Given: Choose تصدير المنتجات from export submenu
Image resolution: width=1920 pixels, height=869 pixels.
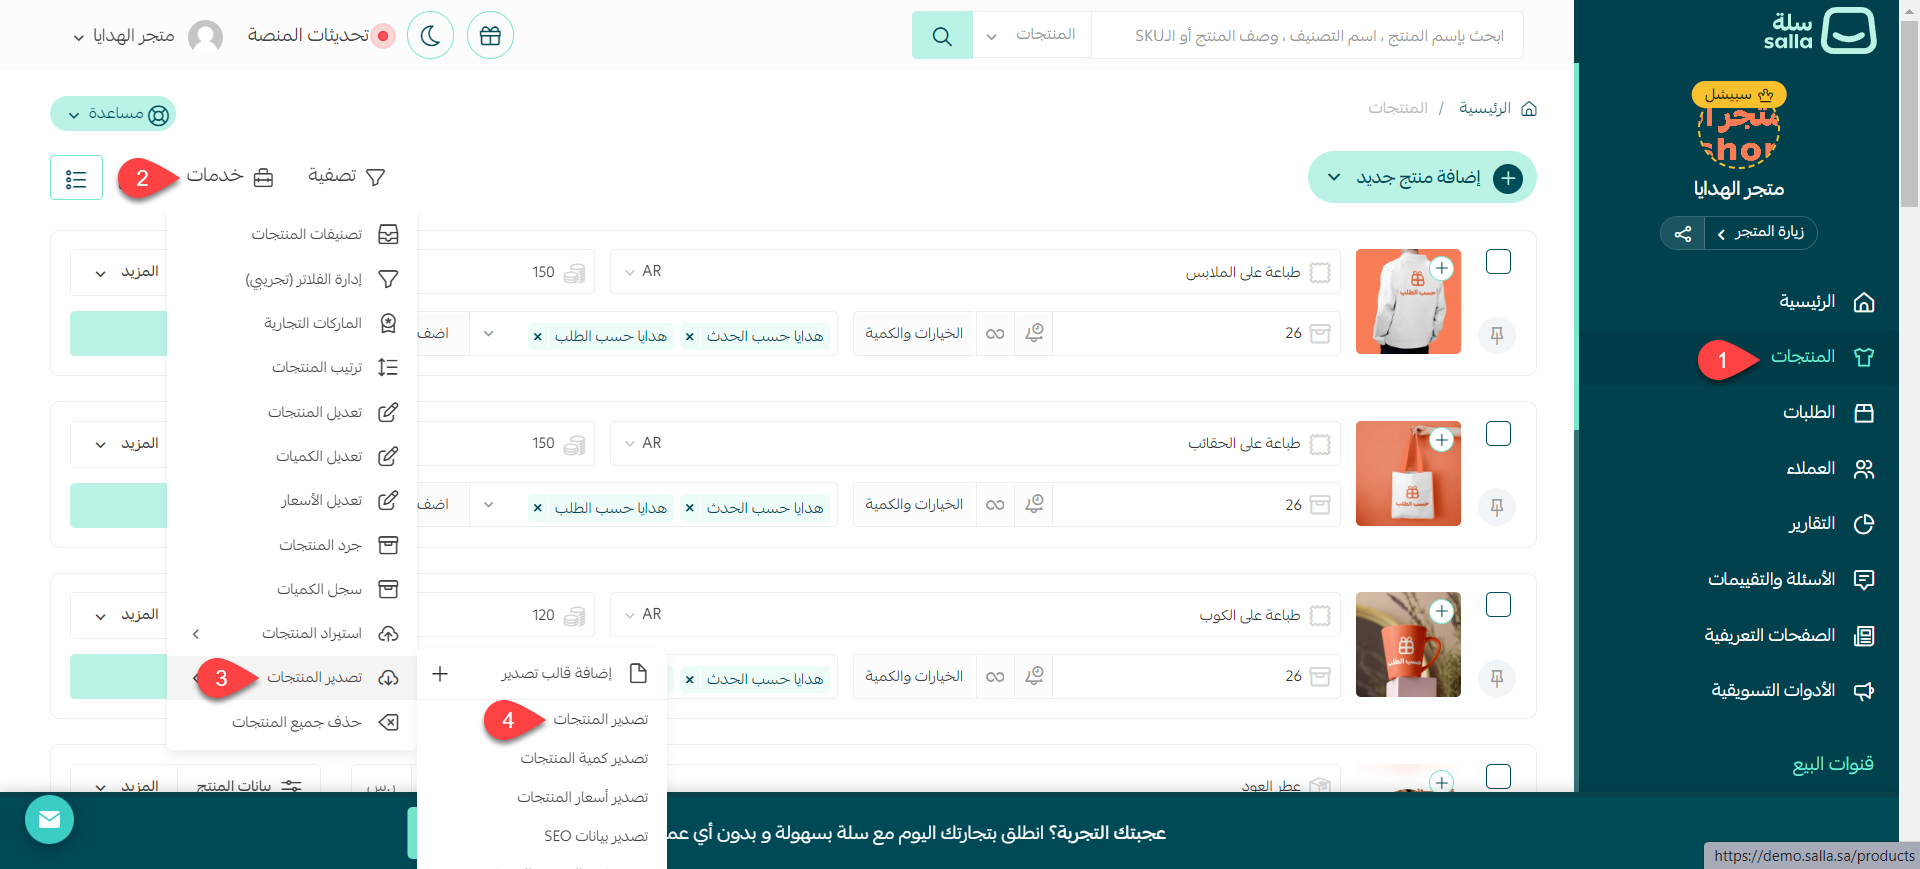Looking at the screenshot, I should point(600,719).
